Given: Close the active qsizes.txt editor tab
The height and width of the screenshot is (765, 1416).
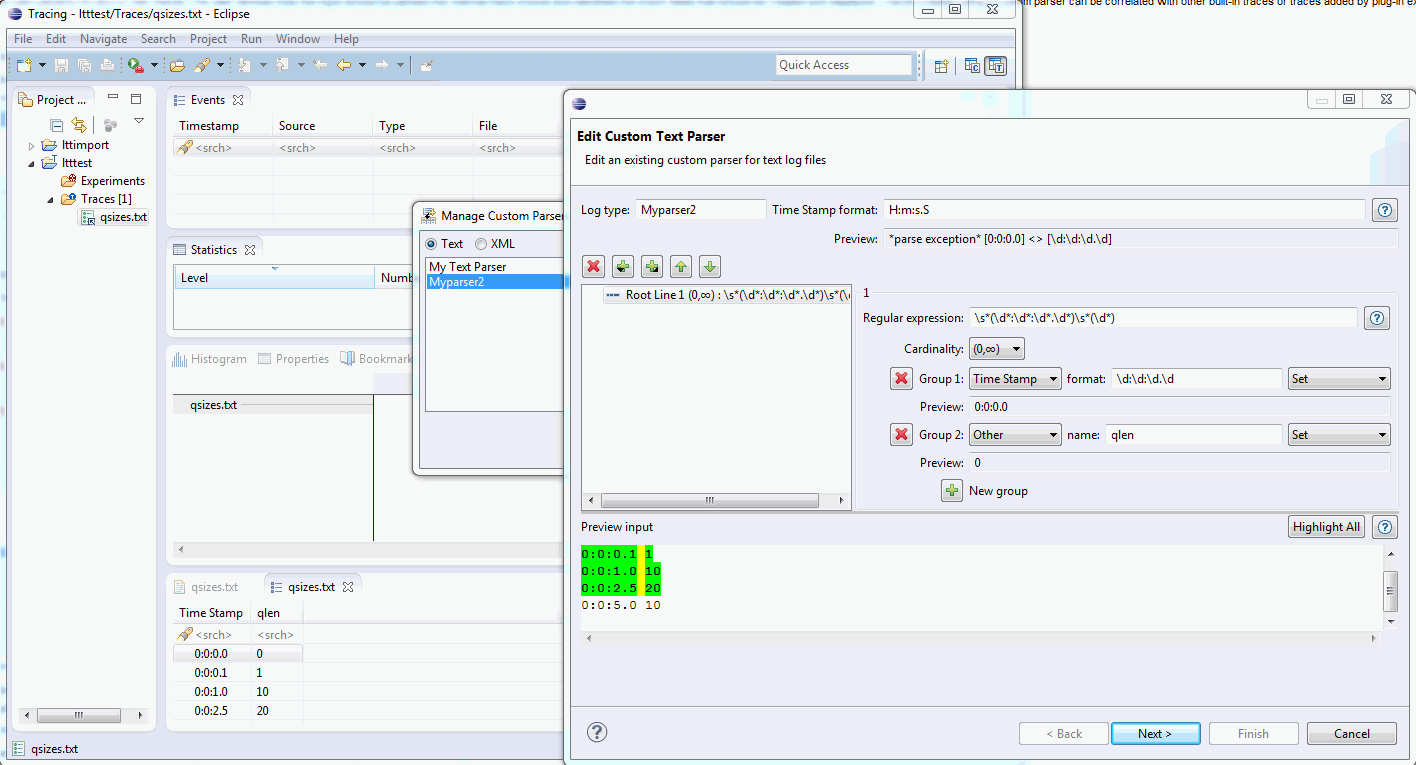Looking at the screenshot, I should point(348,587).
